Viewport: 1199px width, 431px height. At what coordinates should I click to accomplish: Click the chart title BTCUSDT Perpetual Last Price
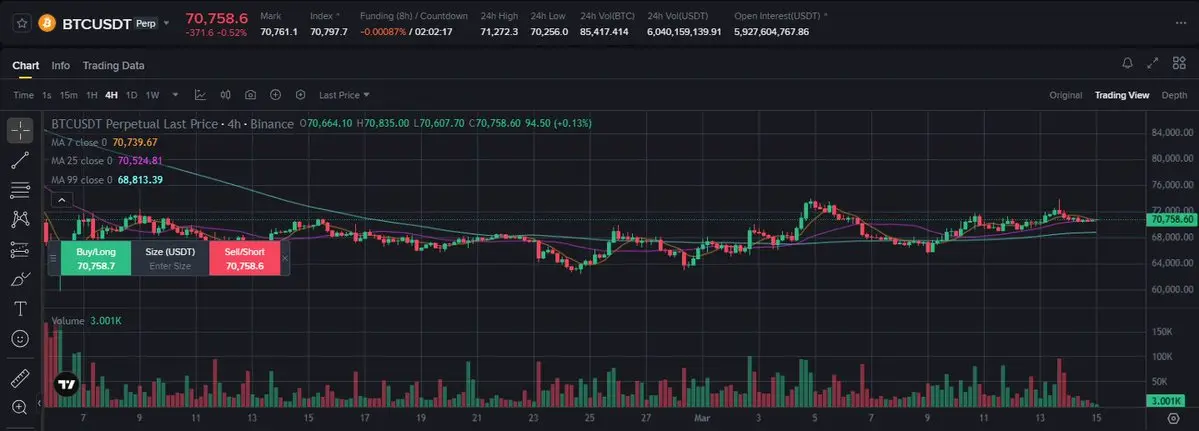[135, 123]
